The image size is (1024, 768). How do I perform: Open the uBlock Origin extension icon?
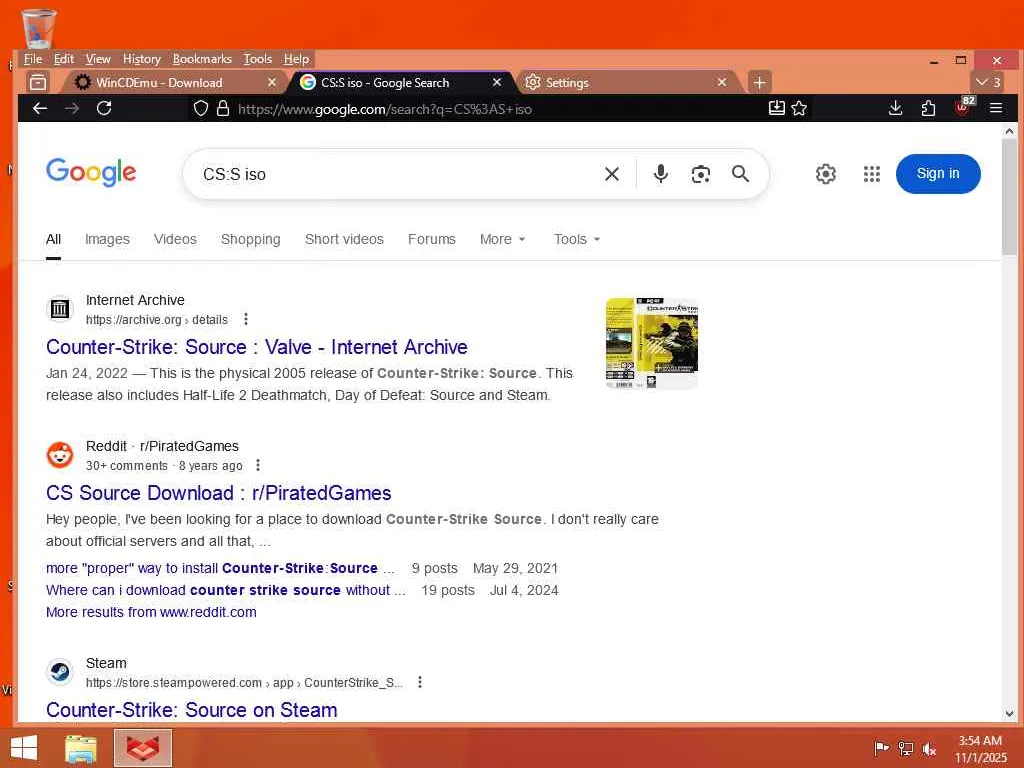click(x=963, y=107)
